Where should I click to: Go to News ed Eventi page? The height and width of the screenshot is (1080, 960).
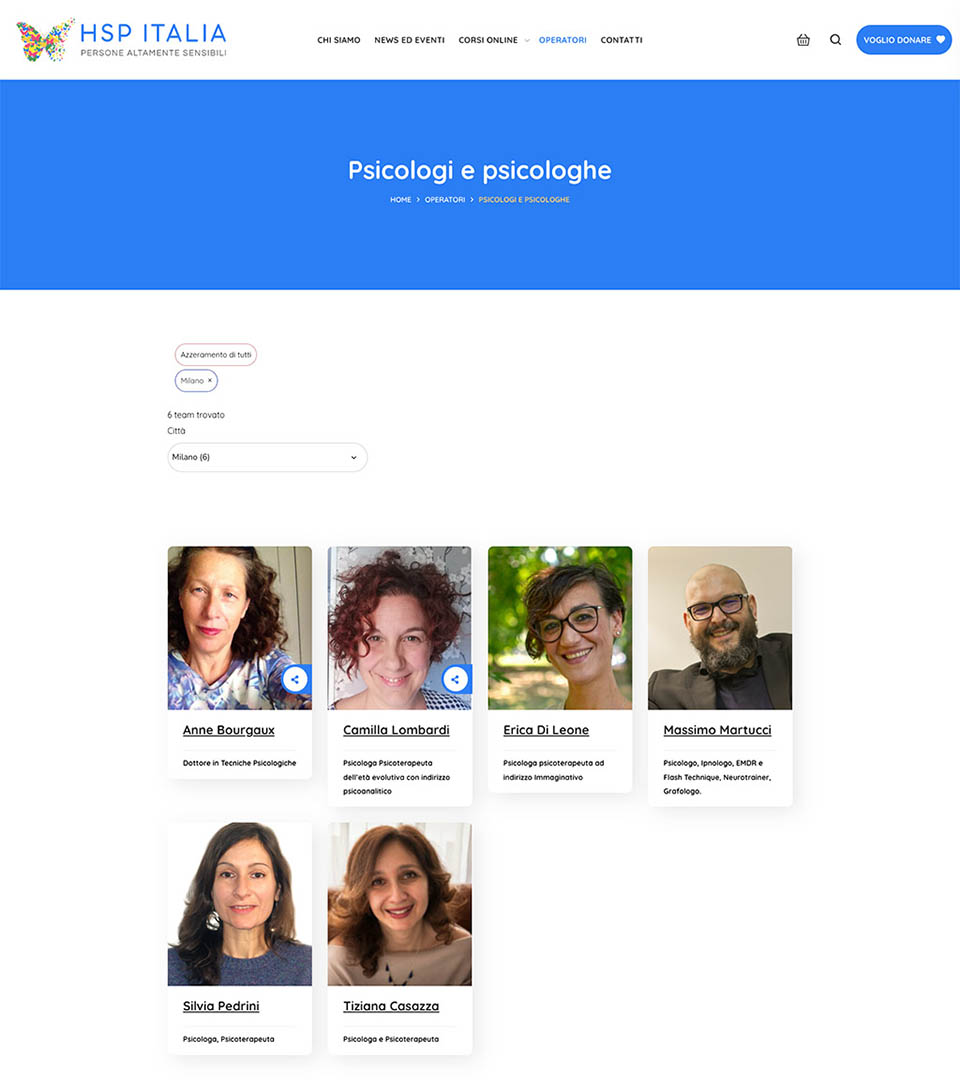[x=409, y=40]
